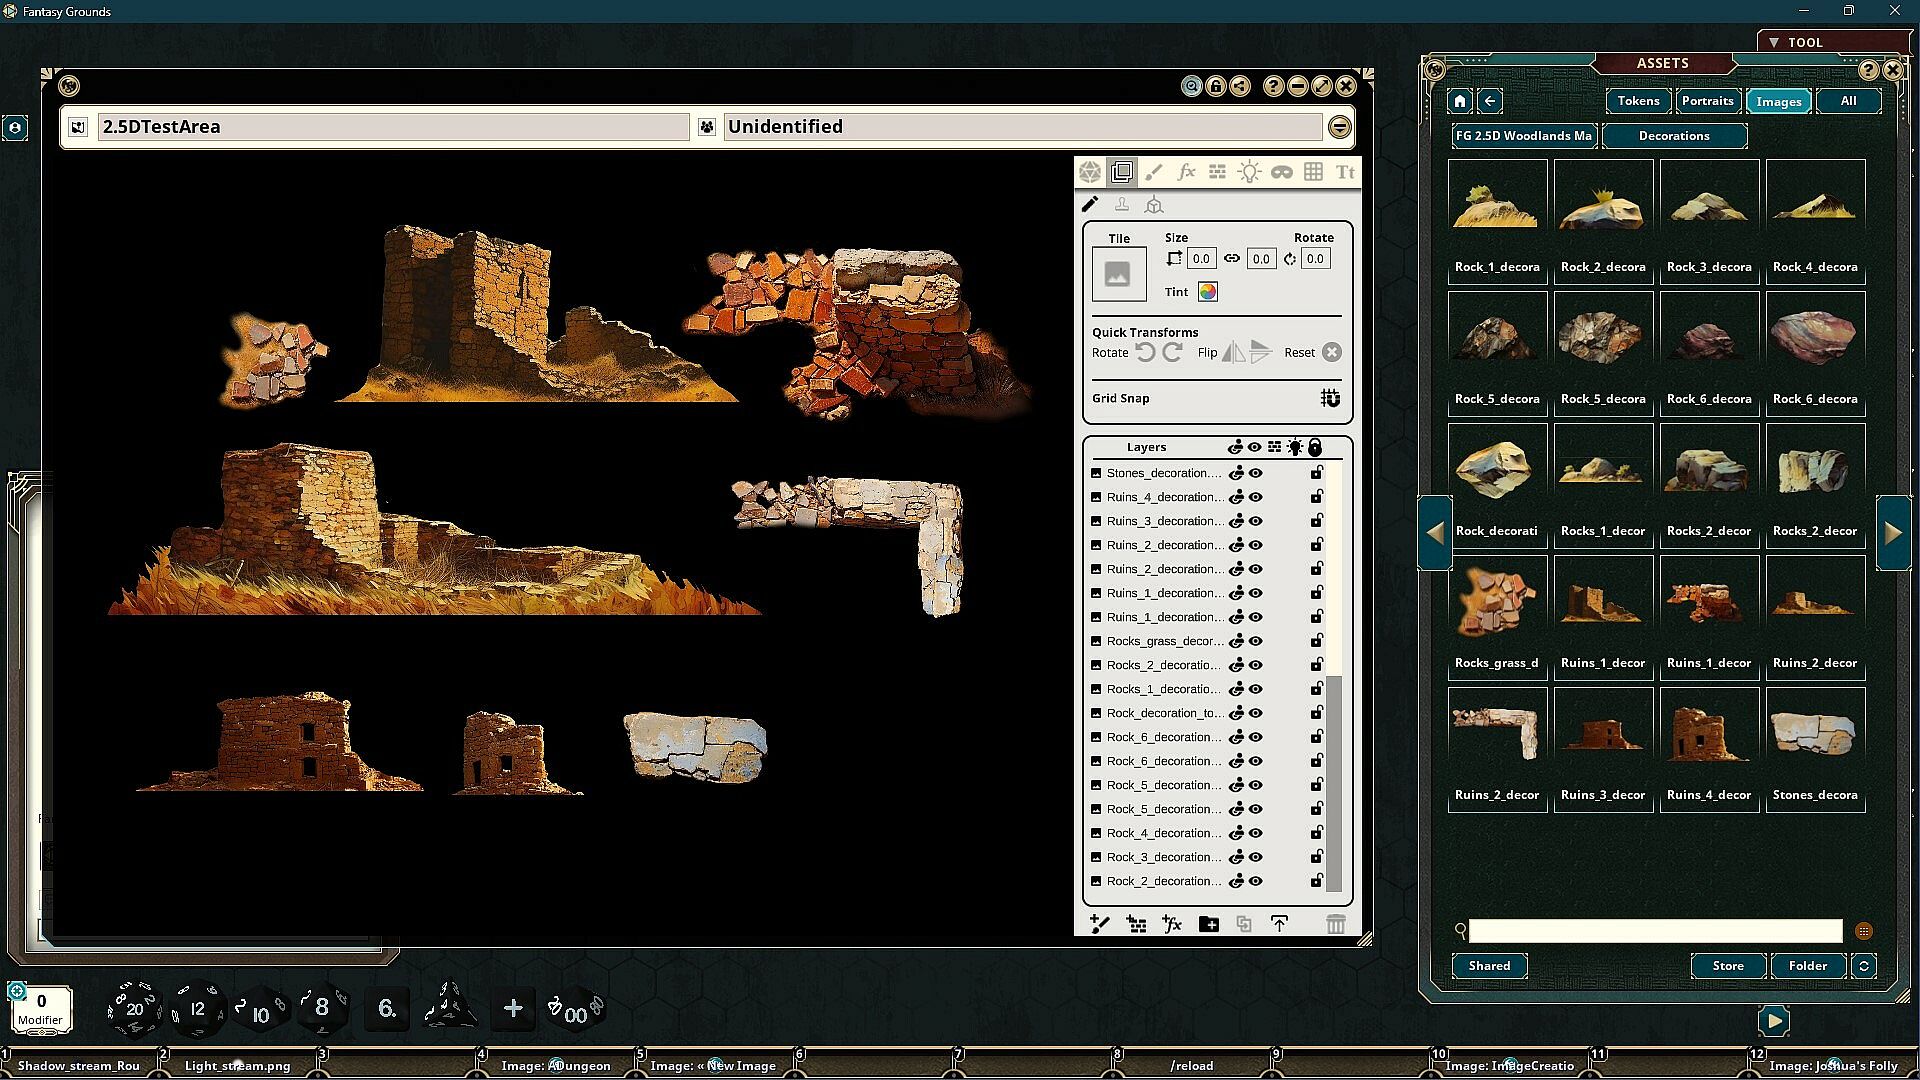Screen dimensions: 1920x1080
Task: Select the paint brush tool
Action: pos(1154,172)
